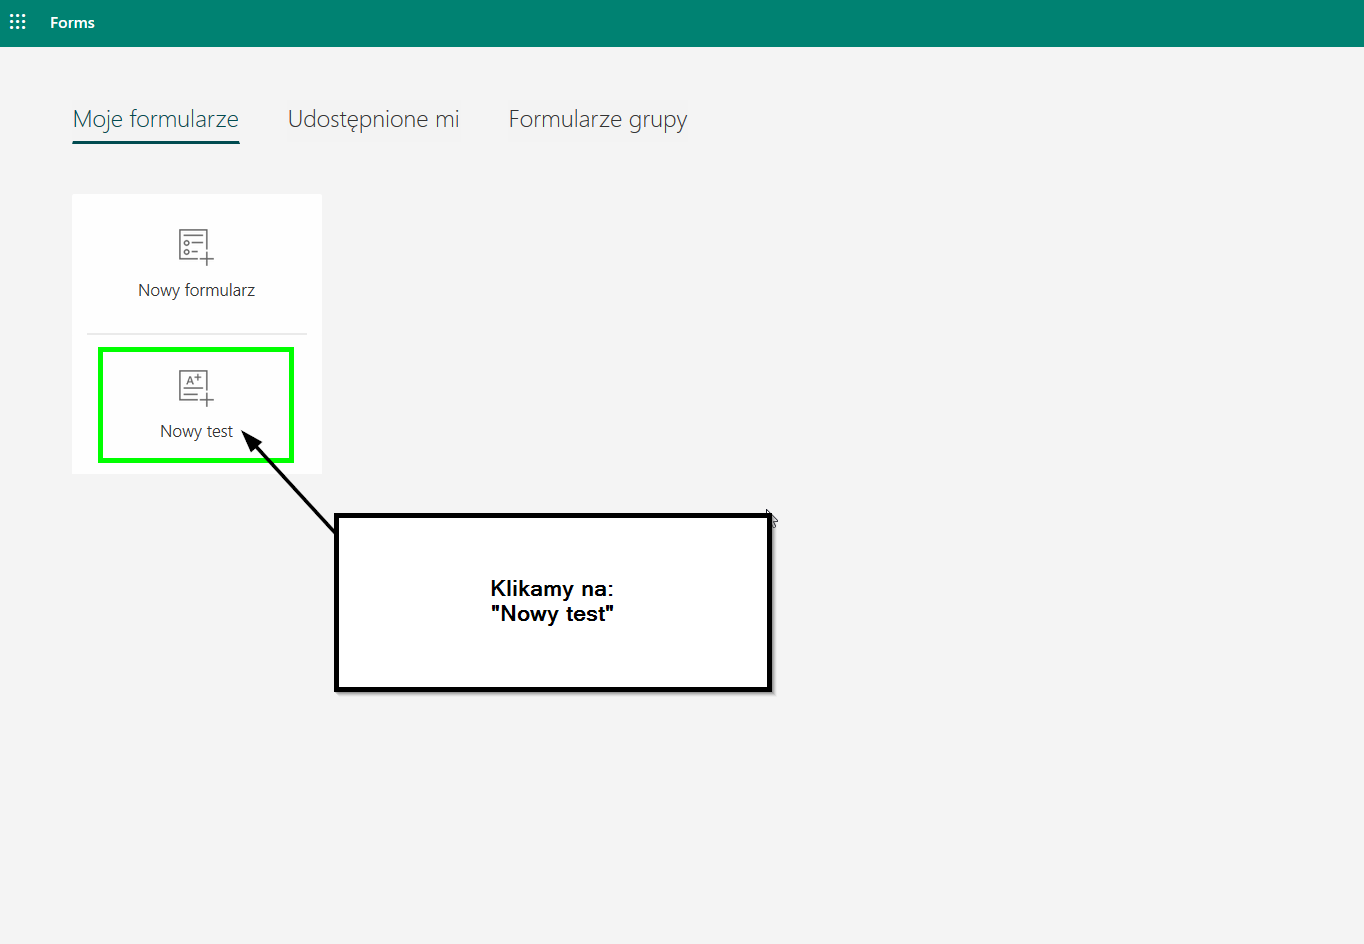
Task: Click the Nowy formularz icon
Action: (196, 246)
